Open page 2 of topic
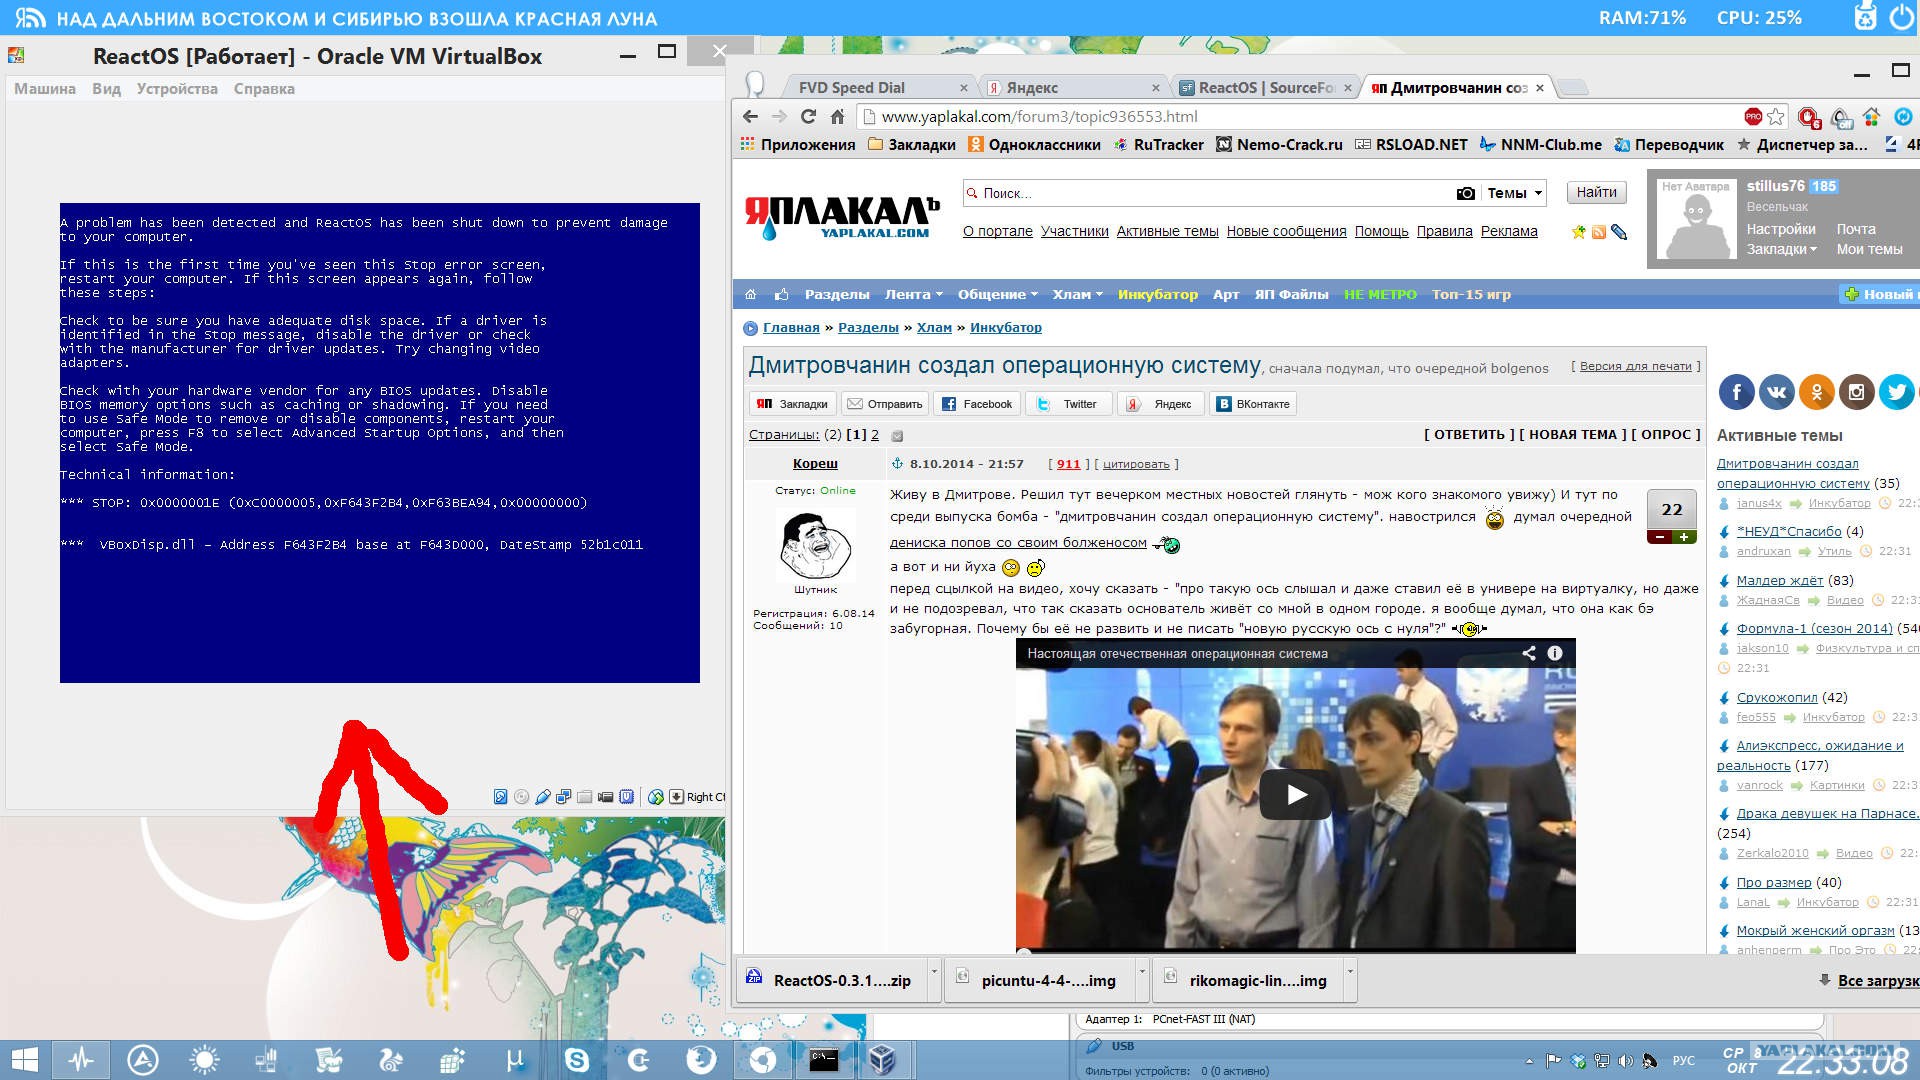This screenshot has height=1080, width=1920. pos(875,435)
